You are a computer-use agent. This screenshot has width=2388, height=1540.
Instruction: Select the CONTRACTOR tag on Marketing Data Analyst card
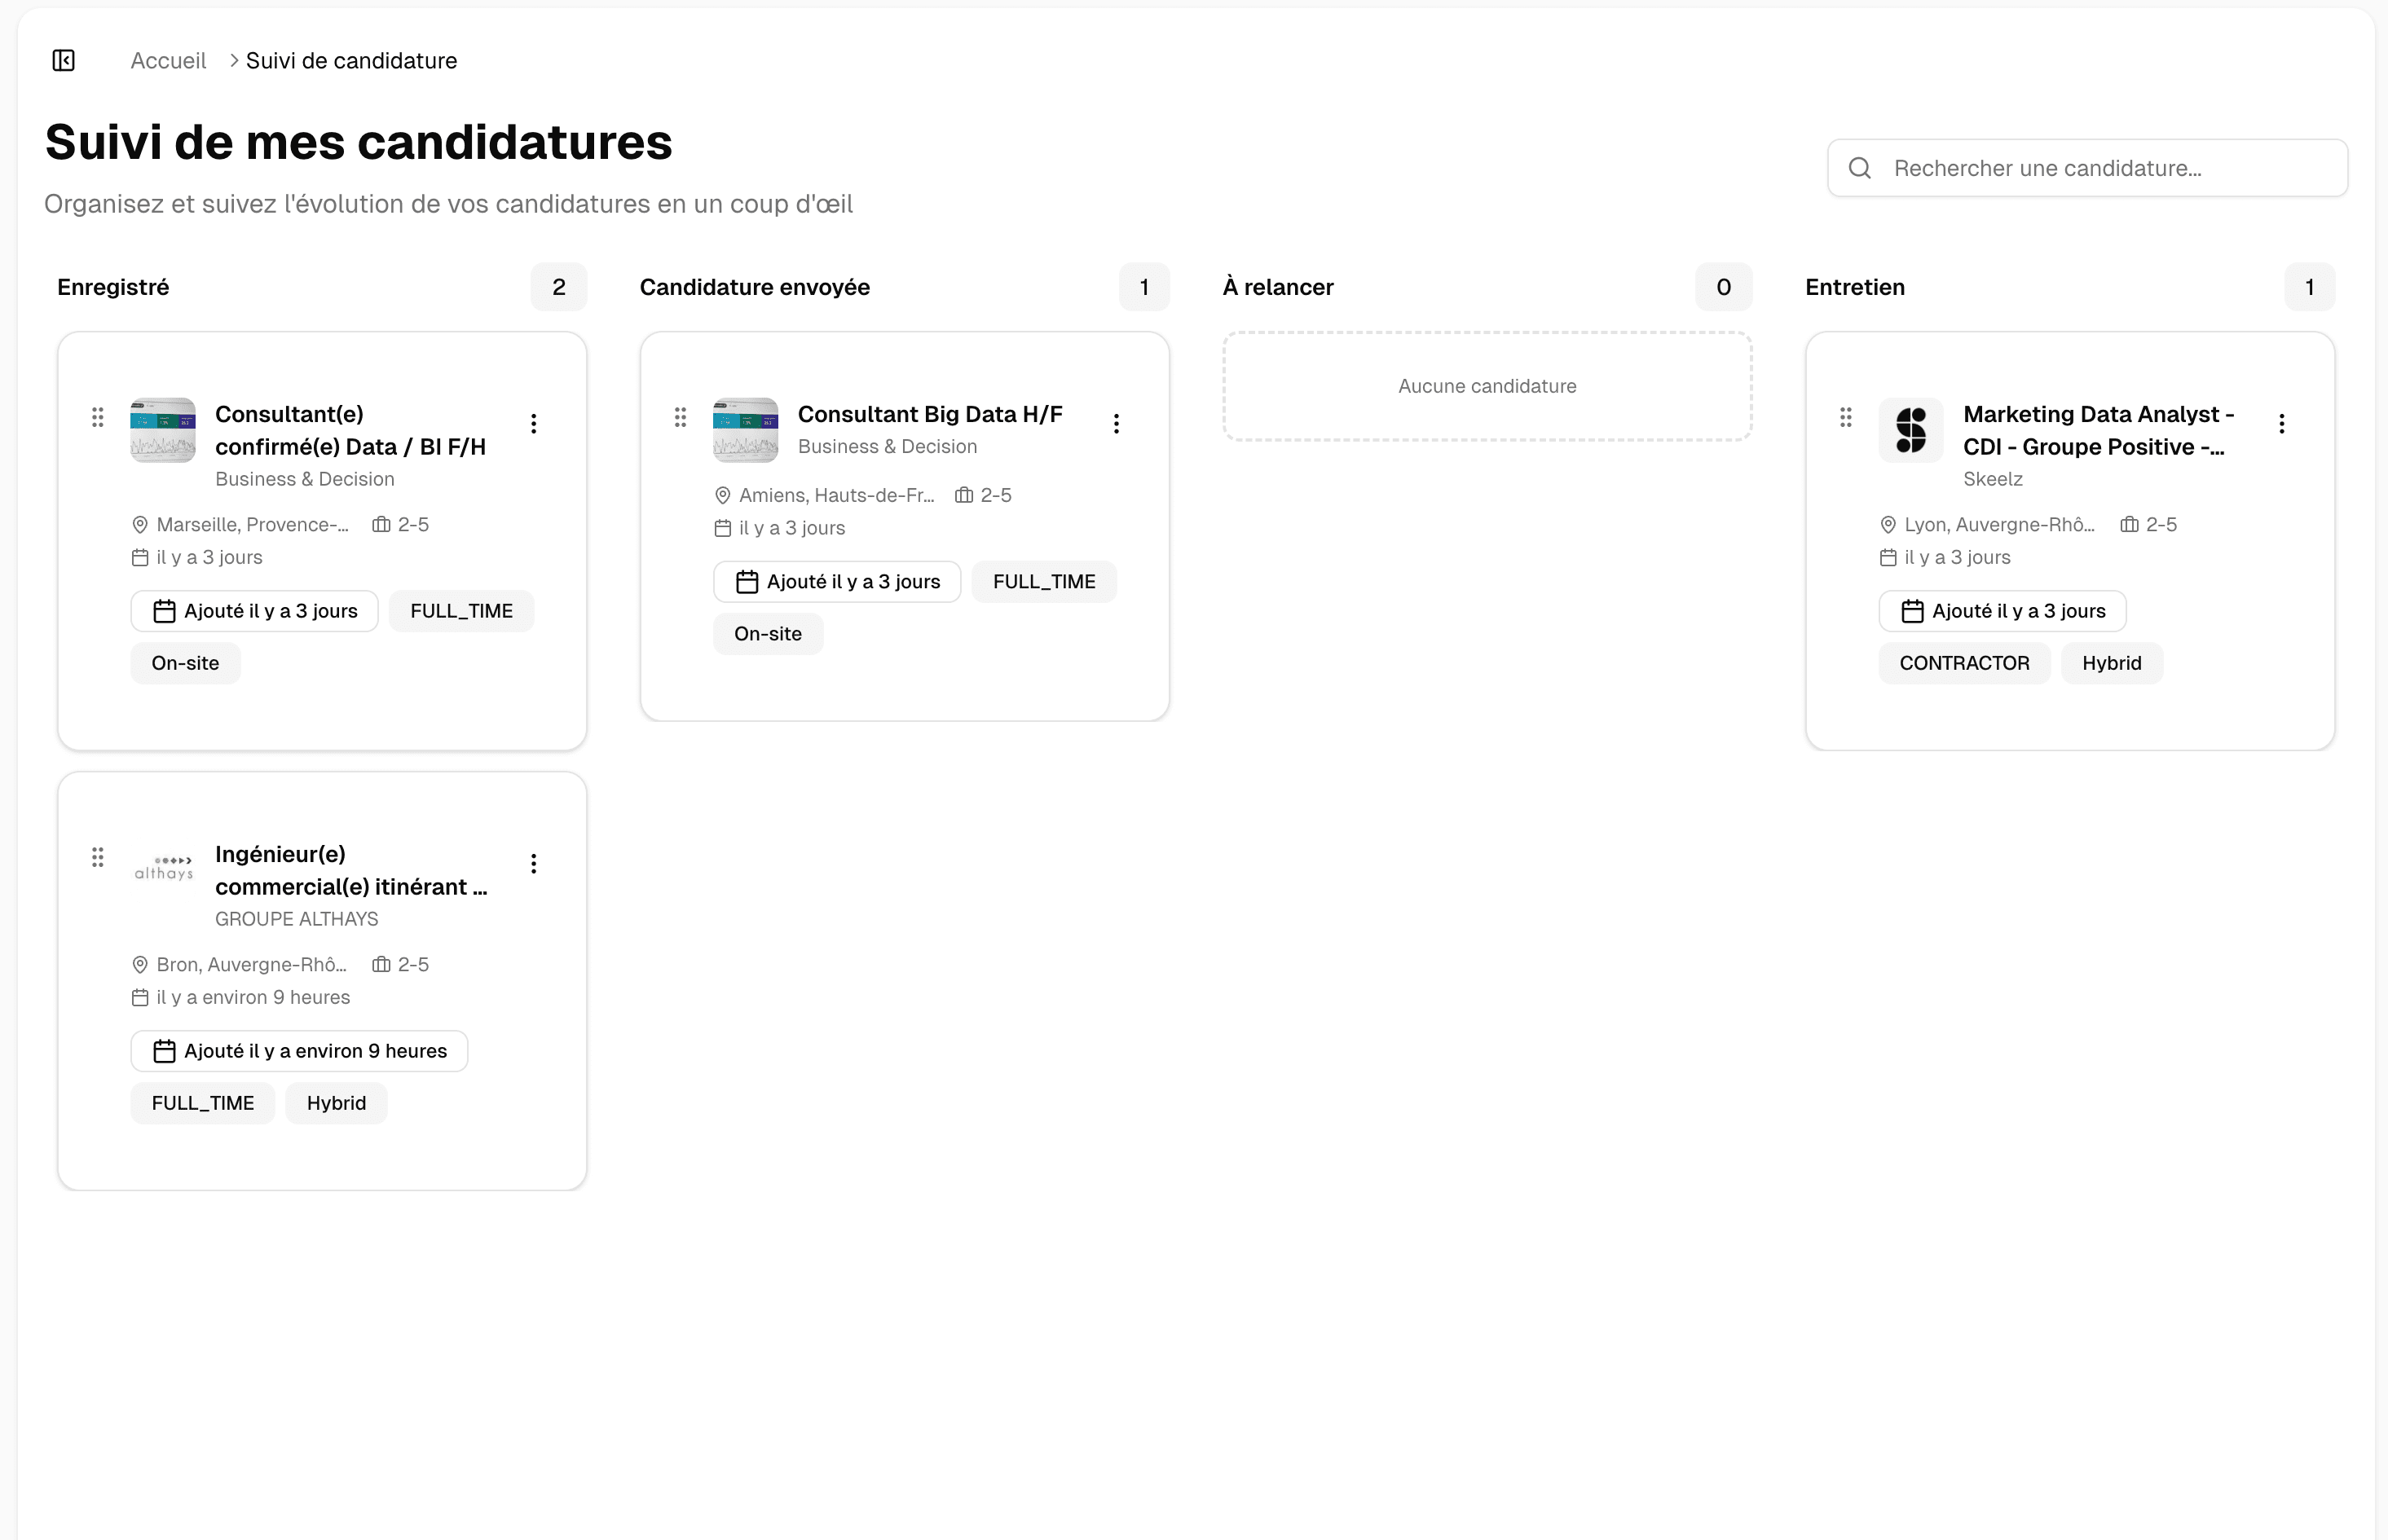click(1963, 662)
